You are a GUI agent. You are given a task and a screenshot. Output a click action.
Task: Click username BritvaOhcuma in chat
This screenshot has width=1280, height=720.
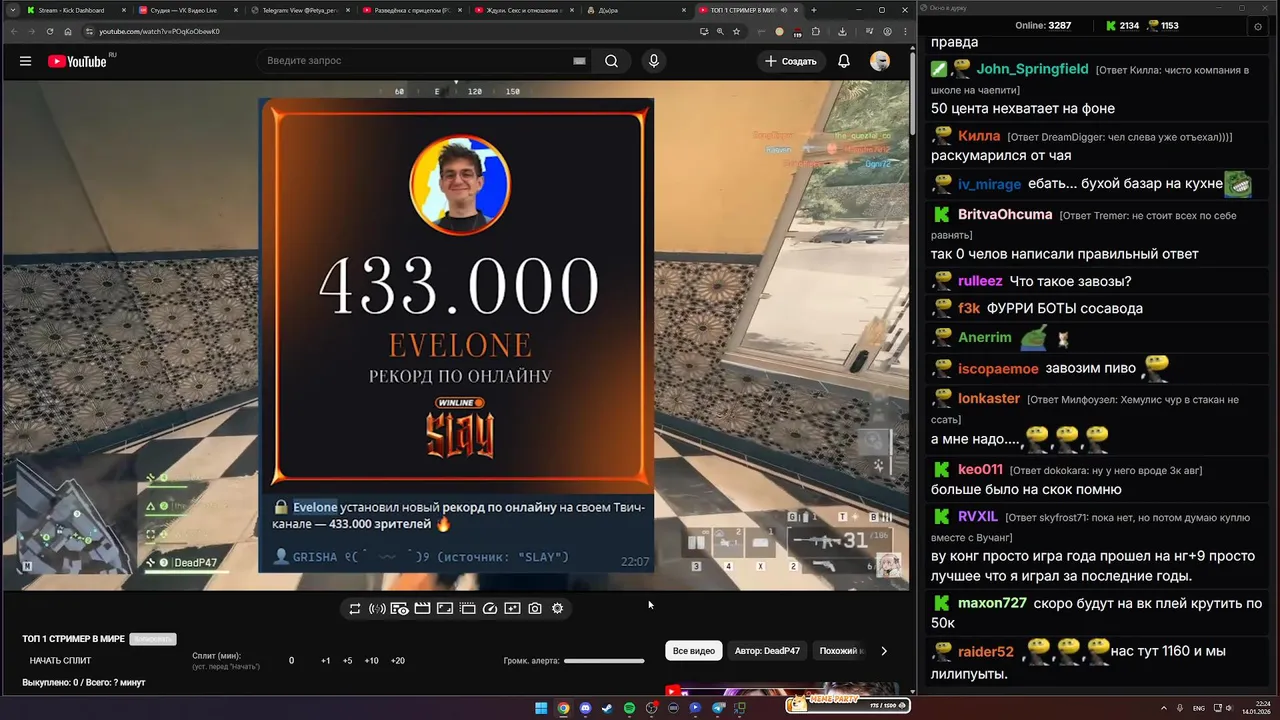click(x=1005, y=214)
